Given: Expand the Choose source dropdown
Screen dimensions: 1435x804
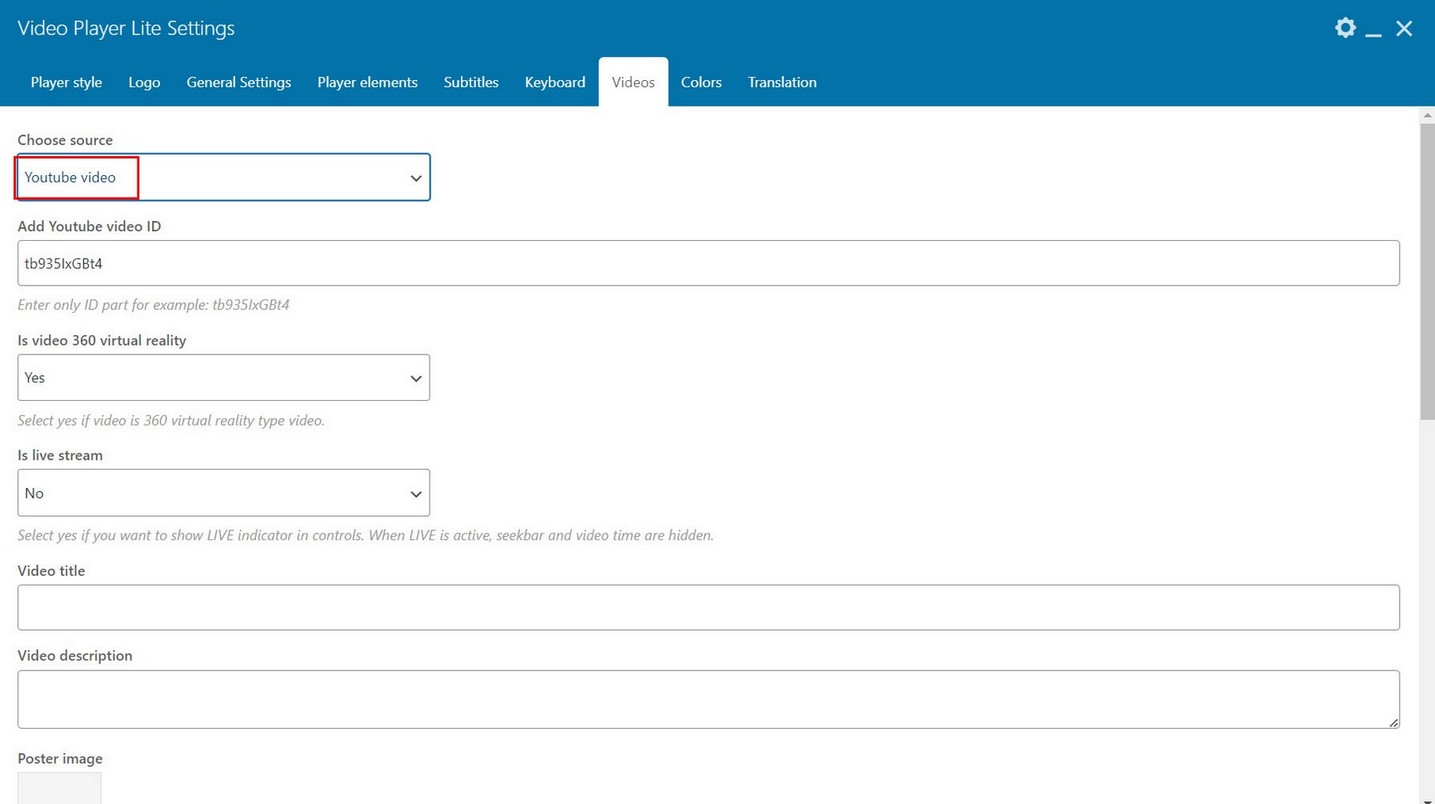Looking at the screenshot, I should (224, 177).
